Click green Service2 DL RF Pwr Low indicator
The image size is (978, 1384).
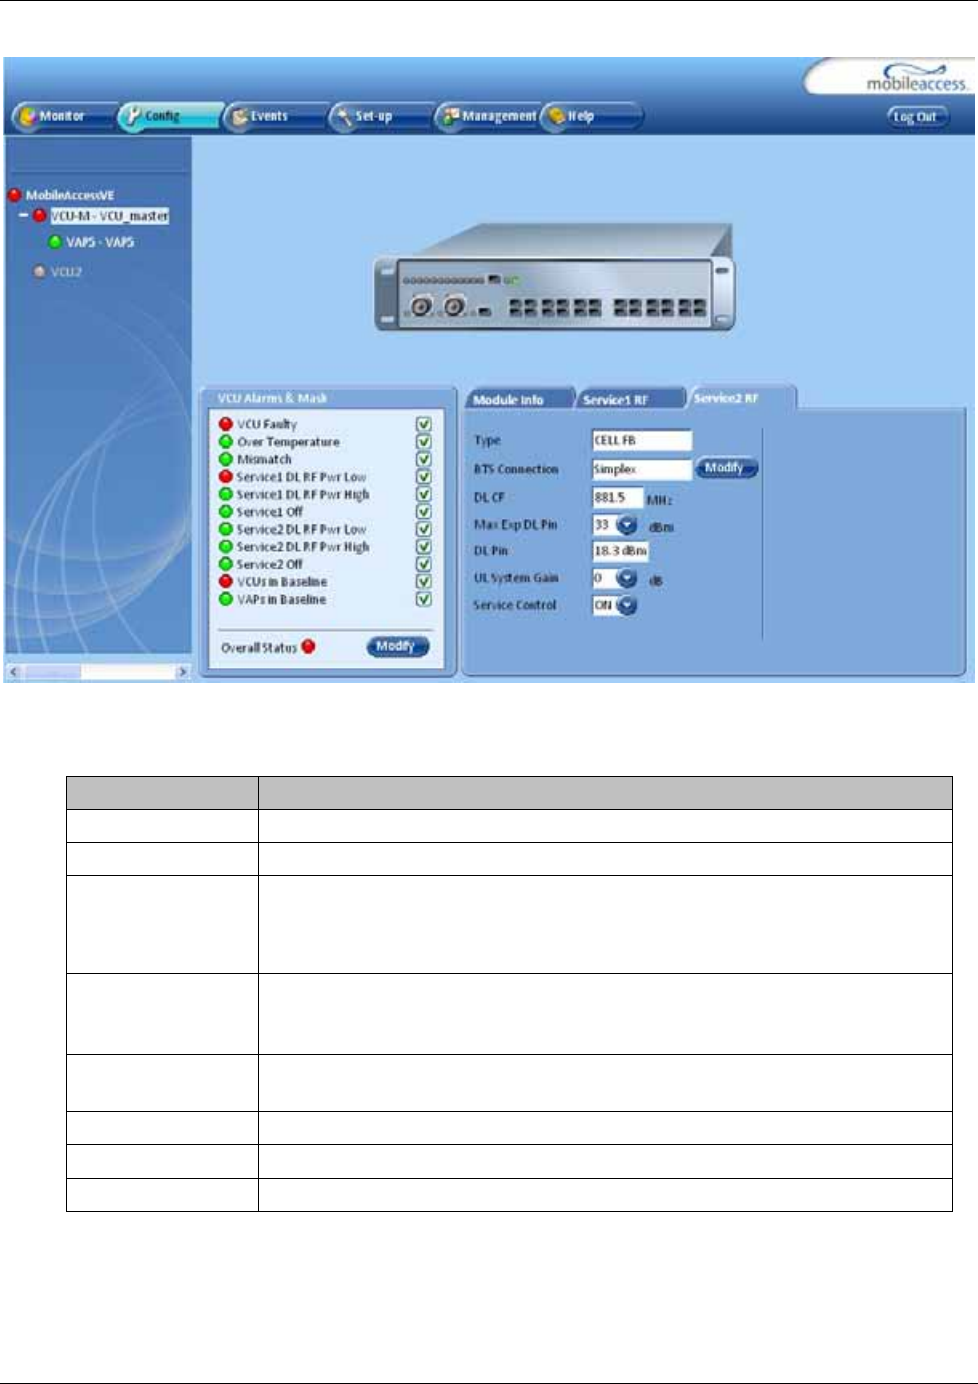226,529
